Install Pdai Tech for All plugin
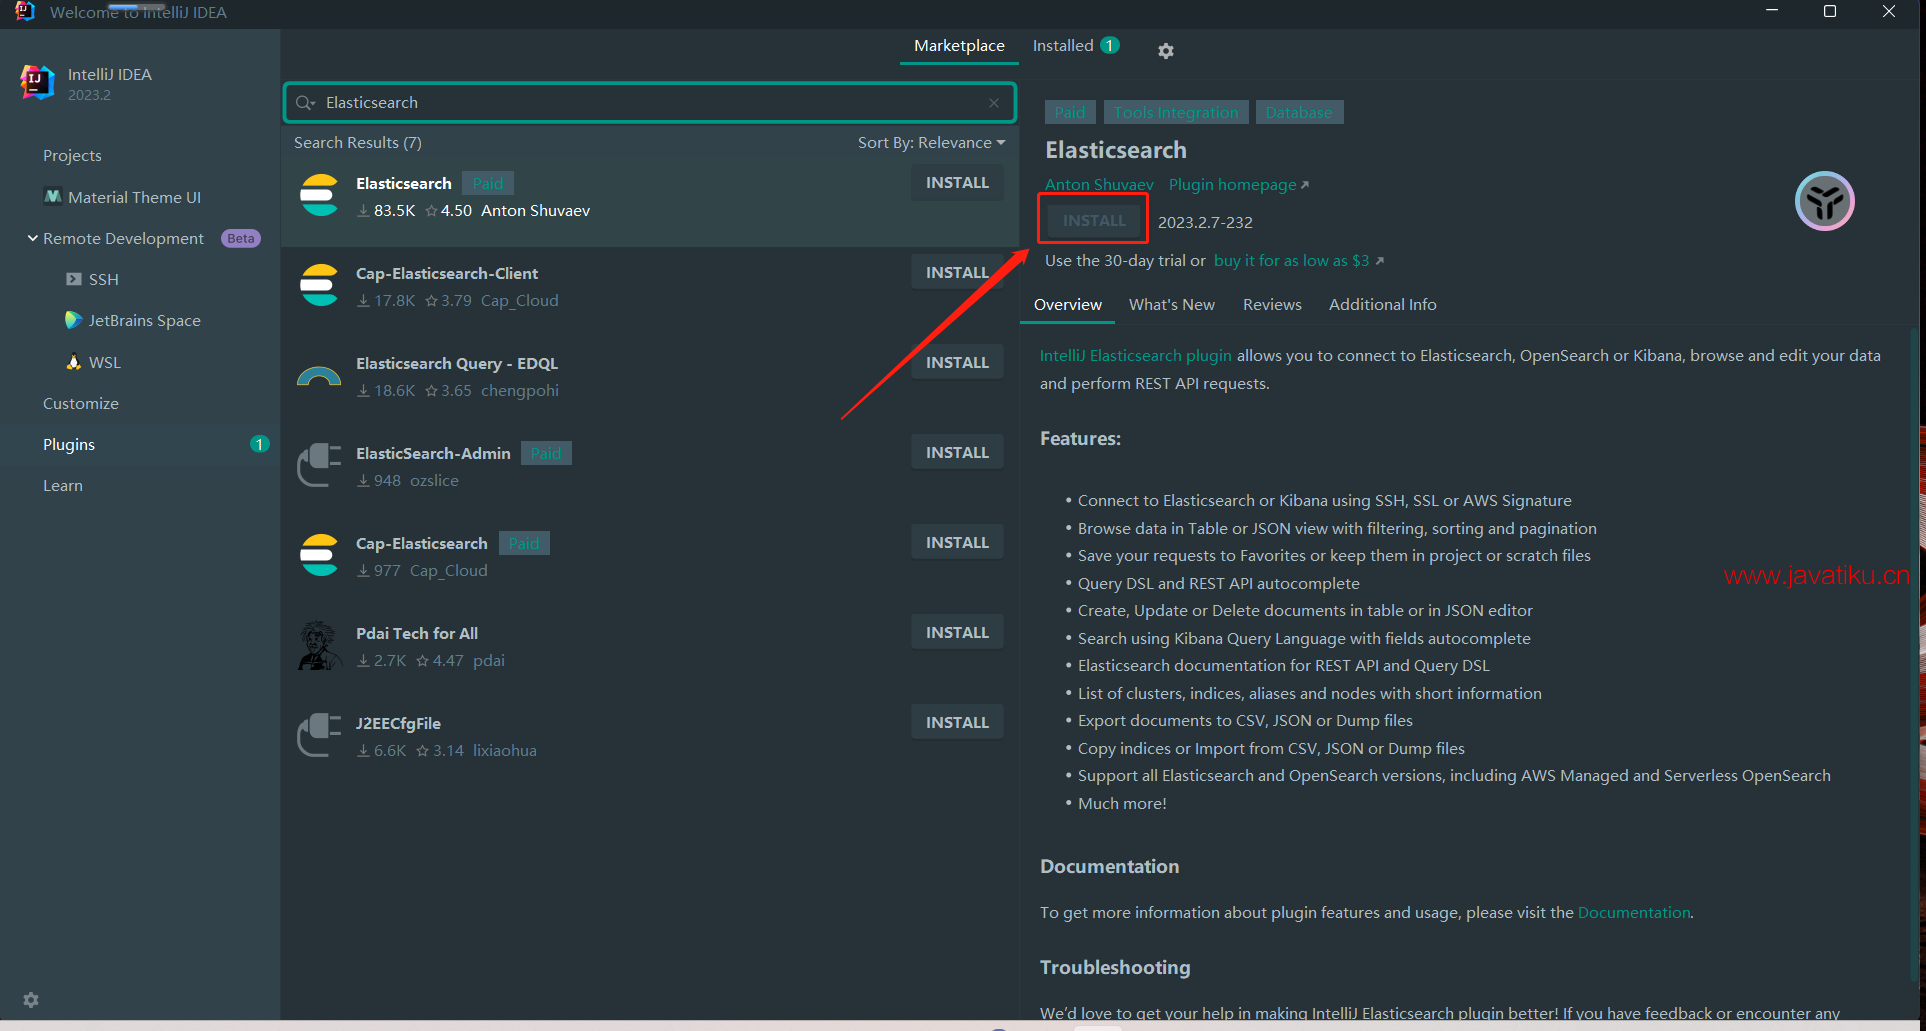Screen dimensions: 1926x1031 point(957,633)
